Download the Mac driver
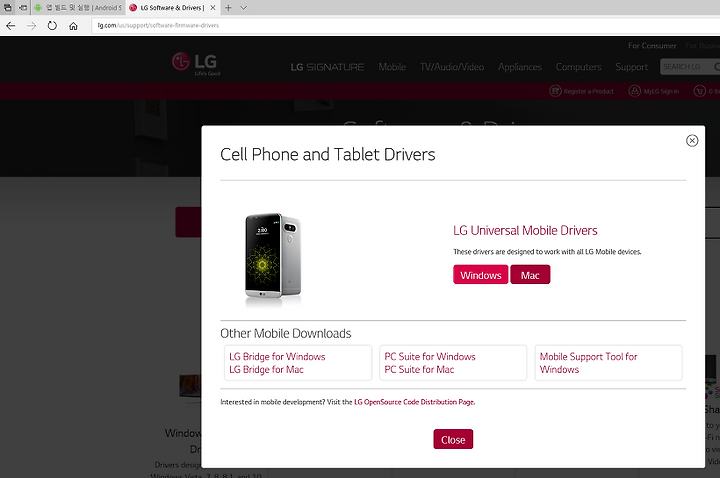Image resolution: width=720 pixels, height=478 pixels. click(530, 275)
